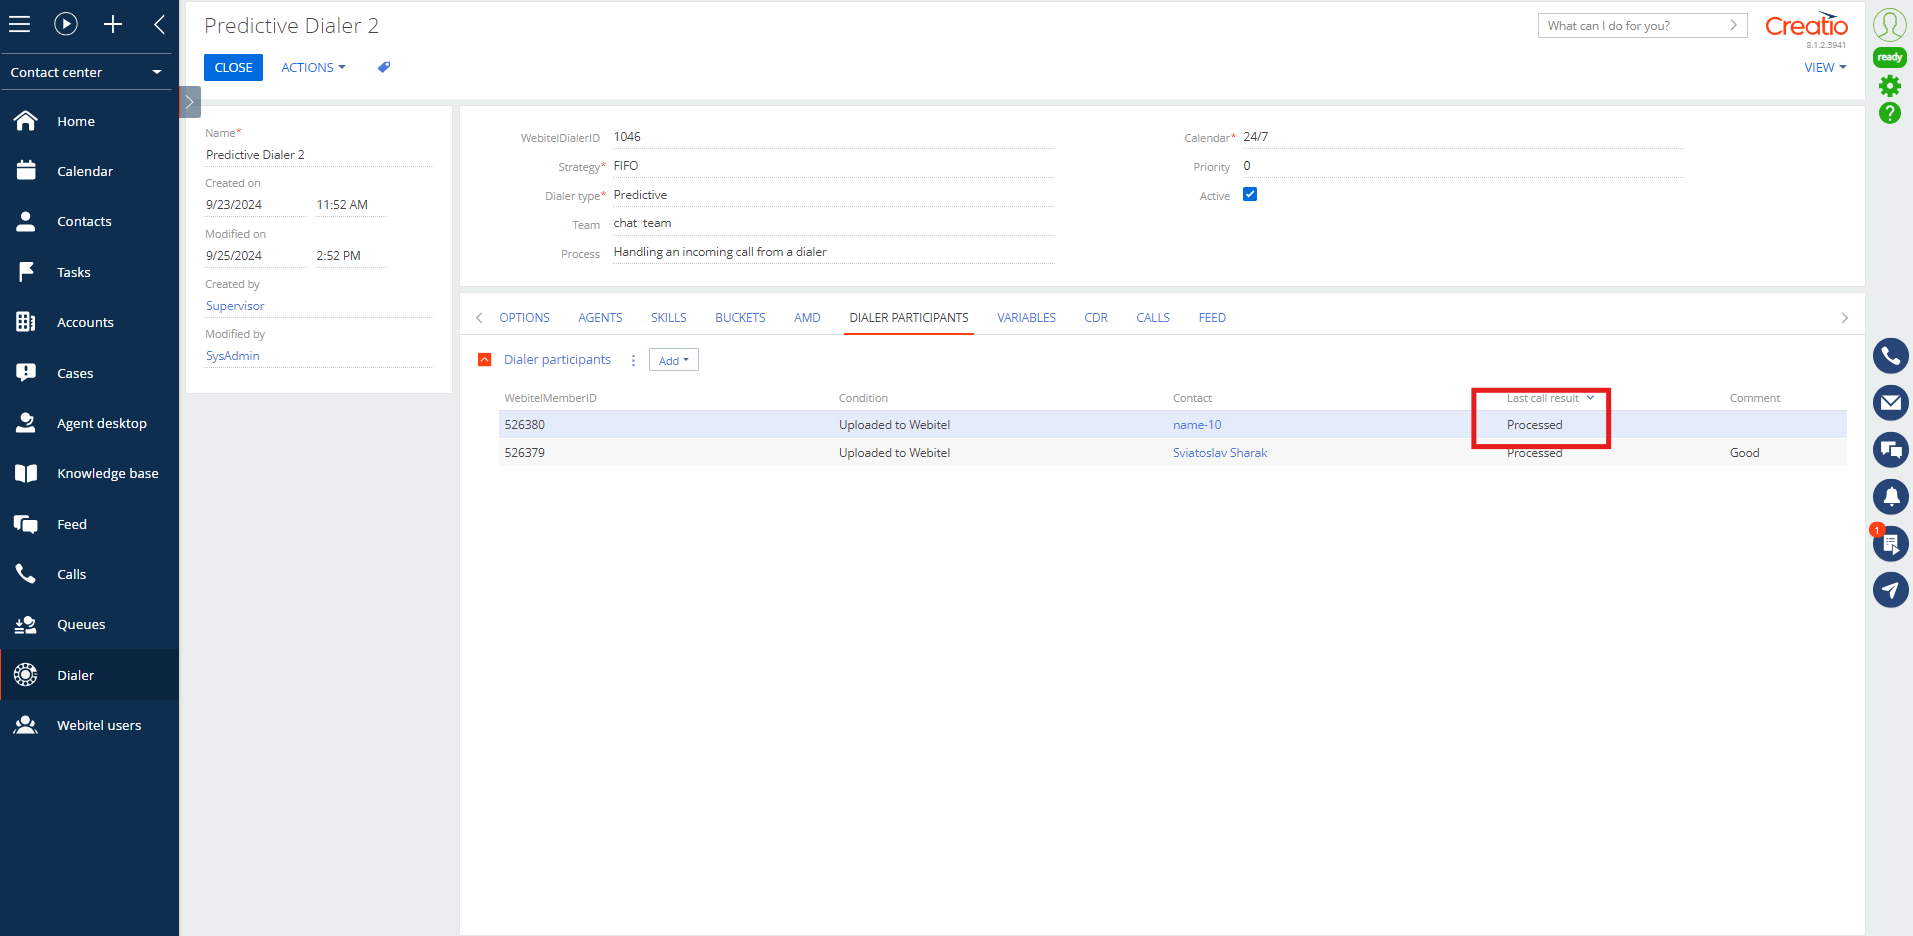The width and height of the screenshot is (1913, 936).
Task: Click the Dialer type field Predictive
Action: click(x=833, y=195)
